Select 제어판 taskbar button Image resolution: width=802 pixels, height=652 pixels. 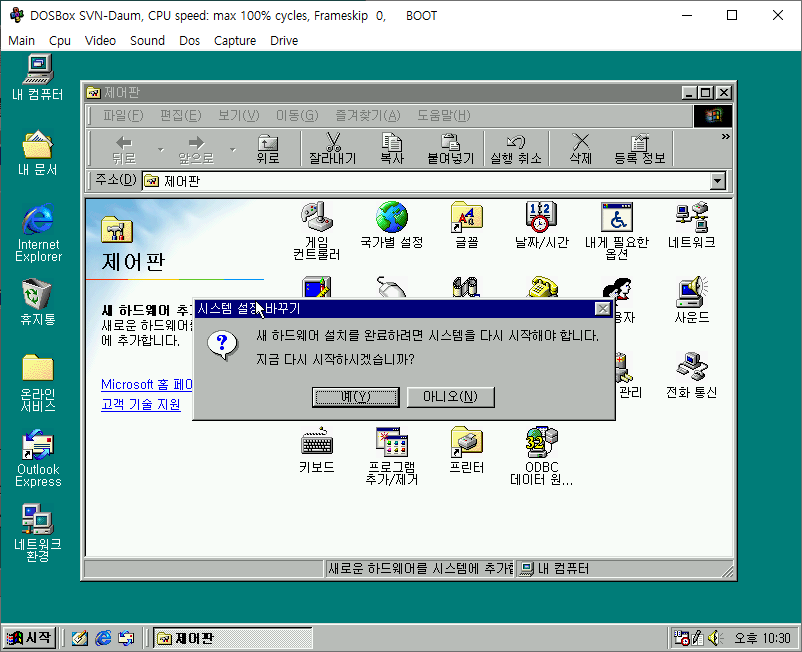[233, 638]
